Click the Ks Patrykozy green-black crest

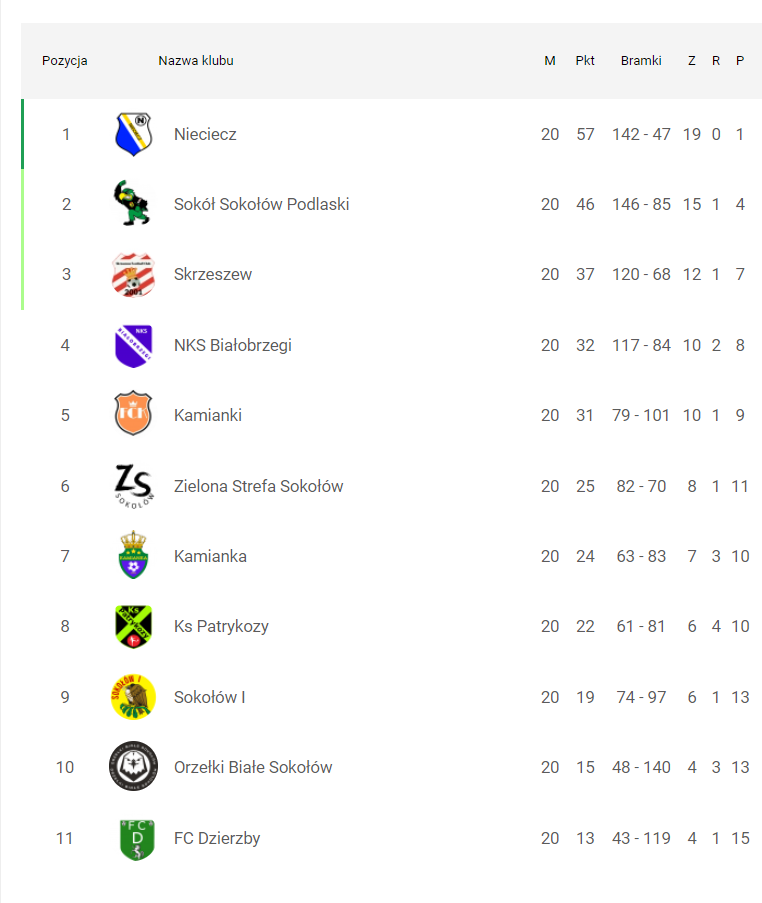133,627
